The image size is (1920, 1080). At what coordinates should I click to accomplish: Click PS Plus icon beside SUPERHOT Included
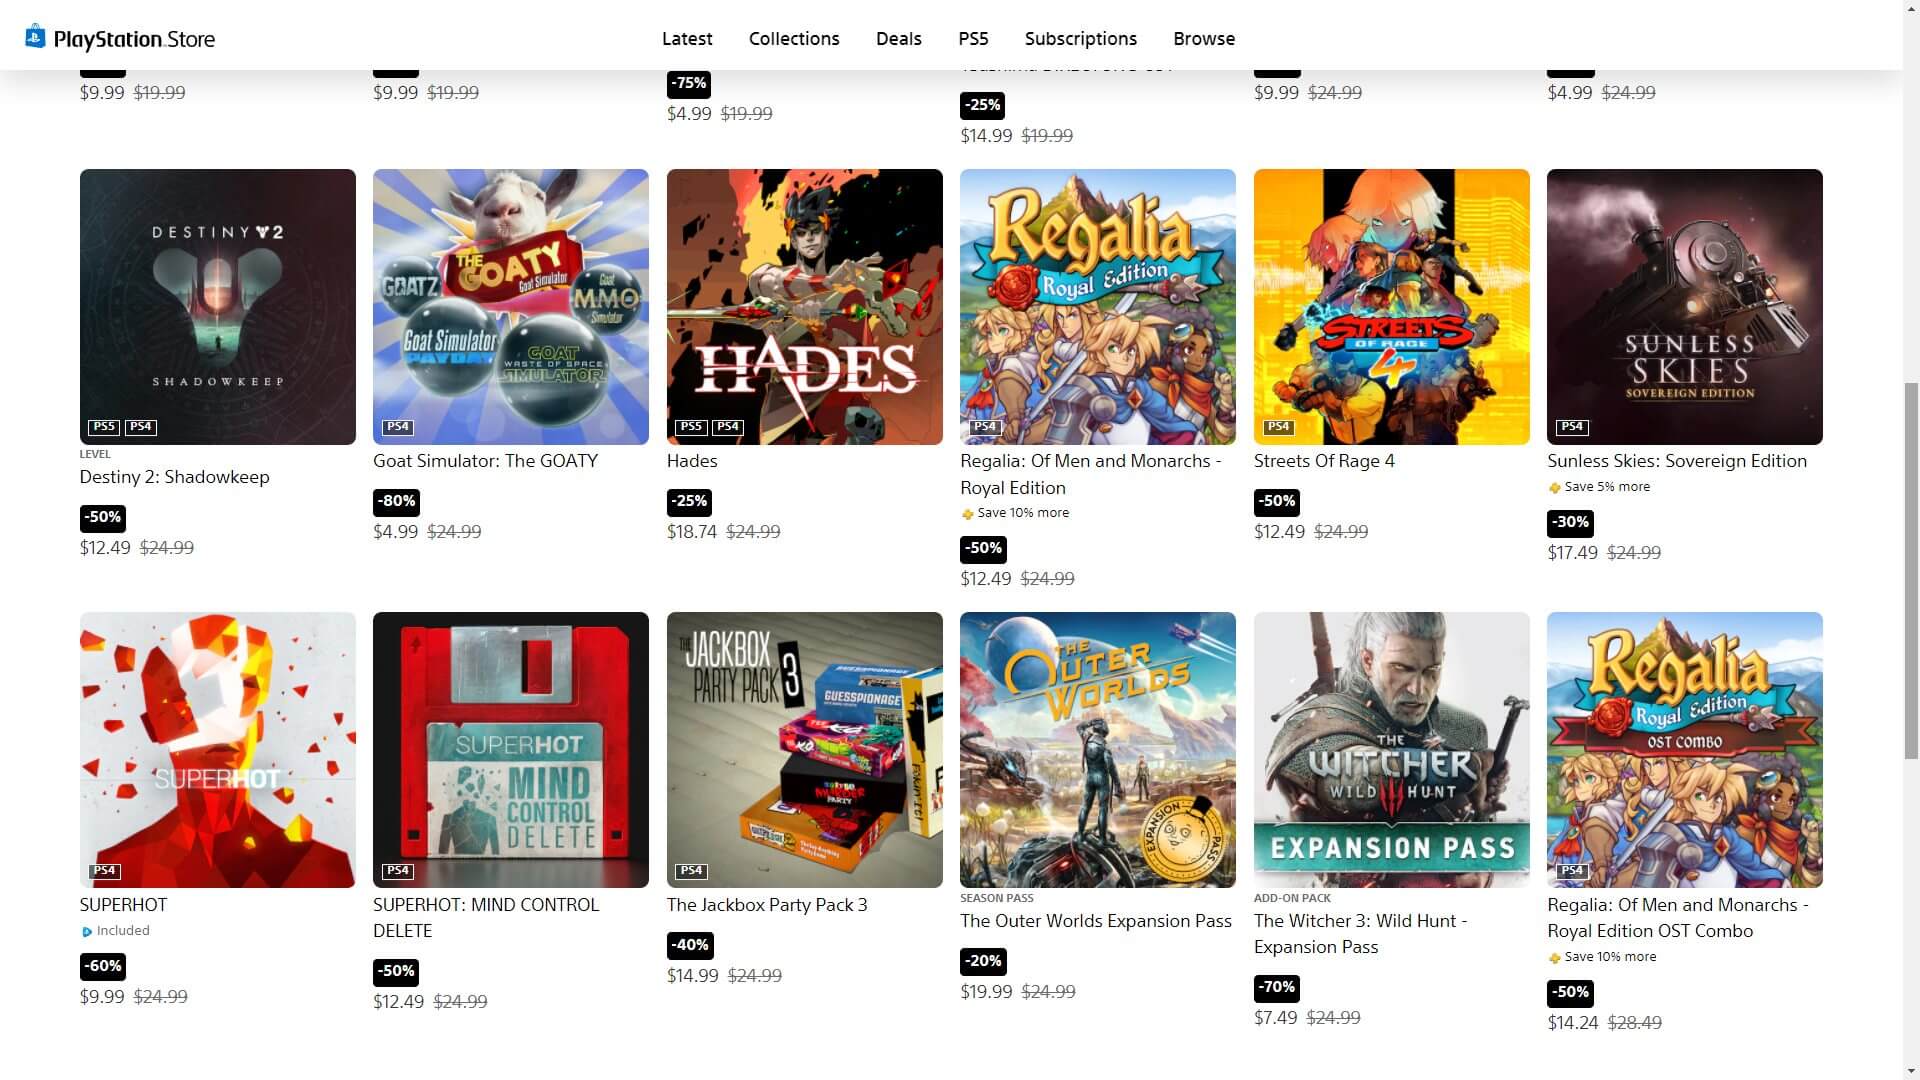(87, 931)
